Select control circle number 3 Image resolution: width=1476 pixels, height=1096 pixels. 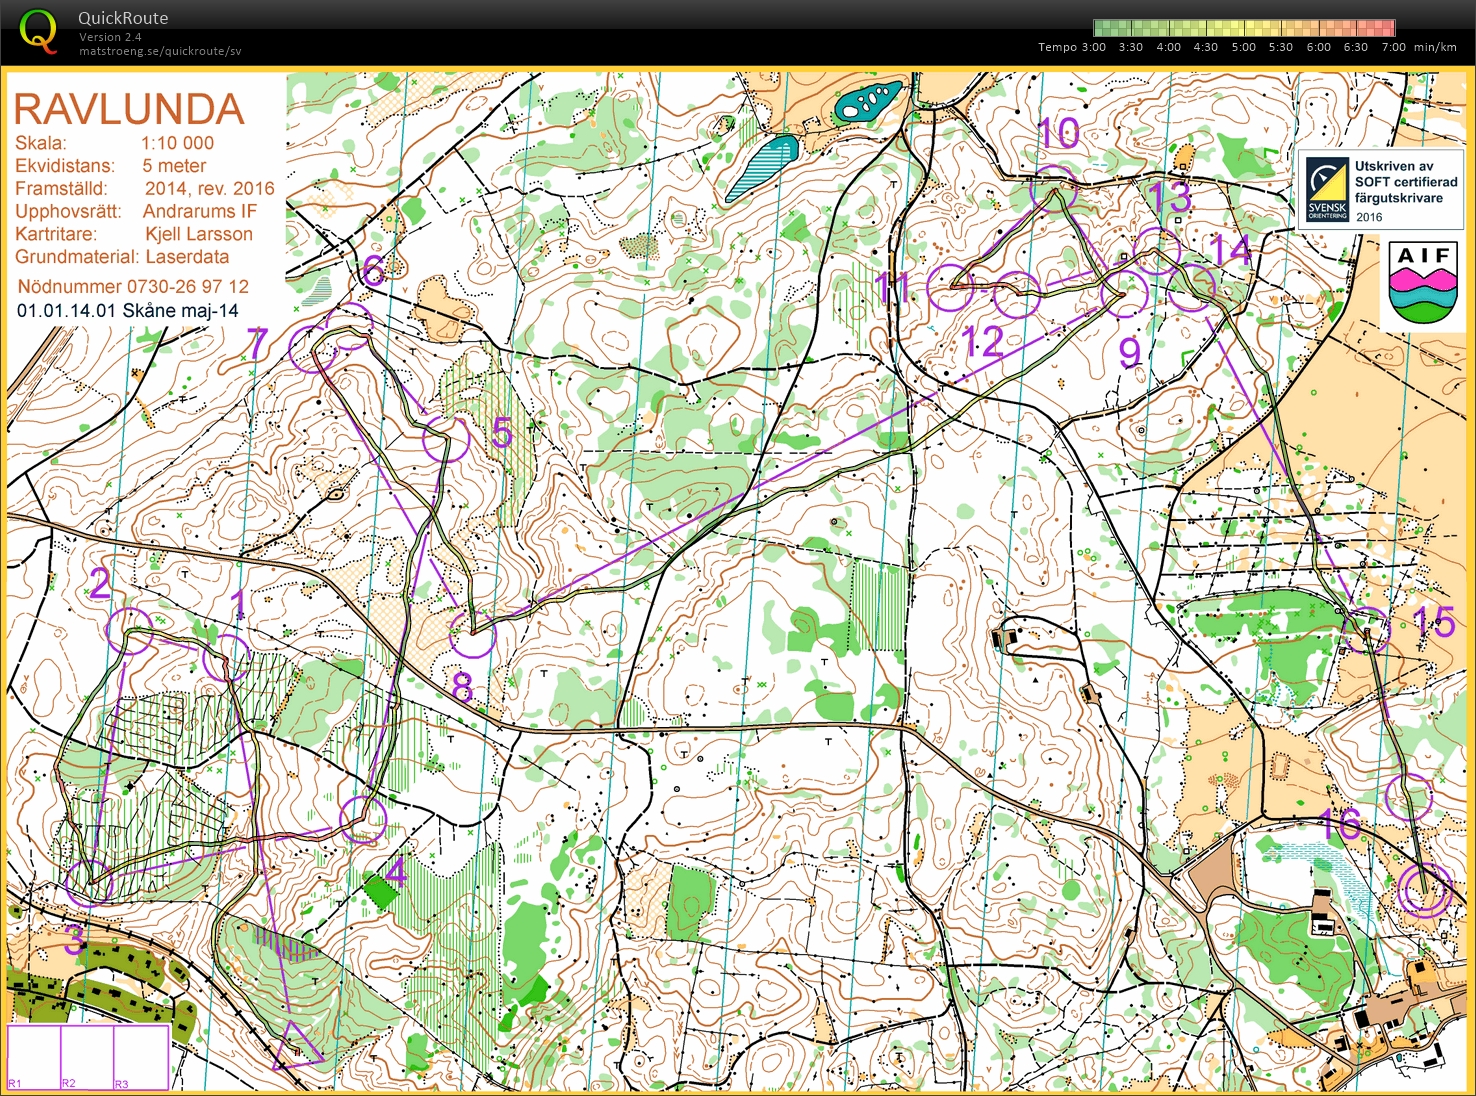[90, 883]
